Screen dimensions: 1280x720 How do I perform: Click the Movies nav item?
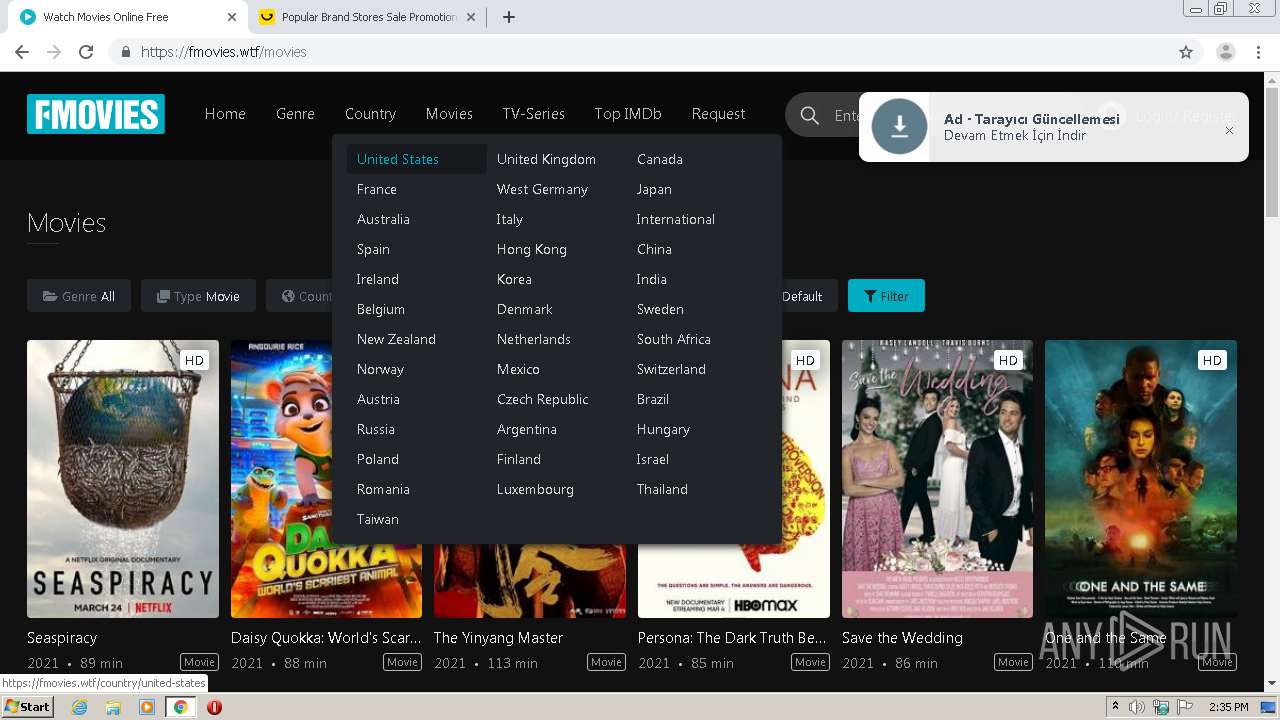coord(449,114)
